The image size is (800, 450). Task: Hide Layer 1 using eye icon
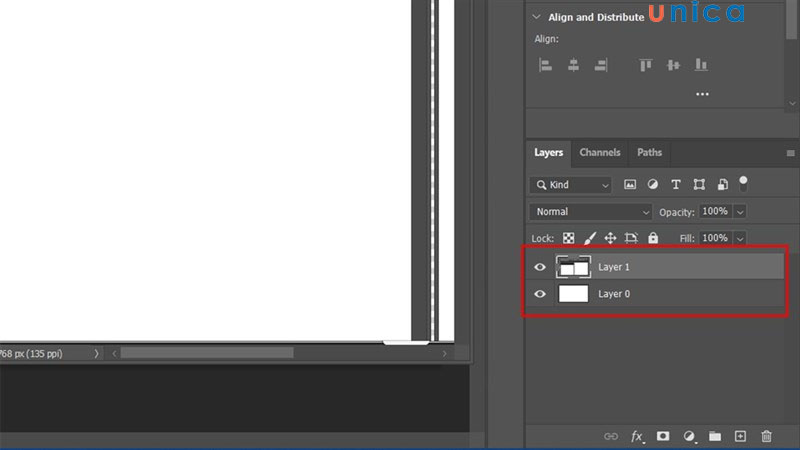(x=540, y=267)
